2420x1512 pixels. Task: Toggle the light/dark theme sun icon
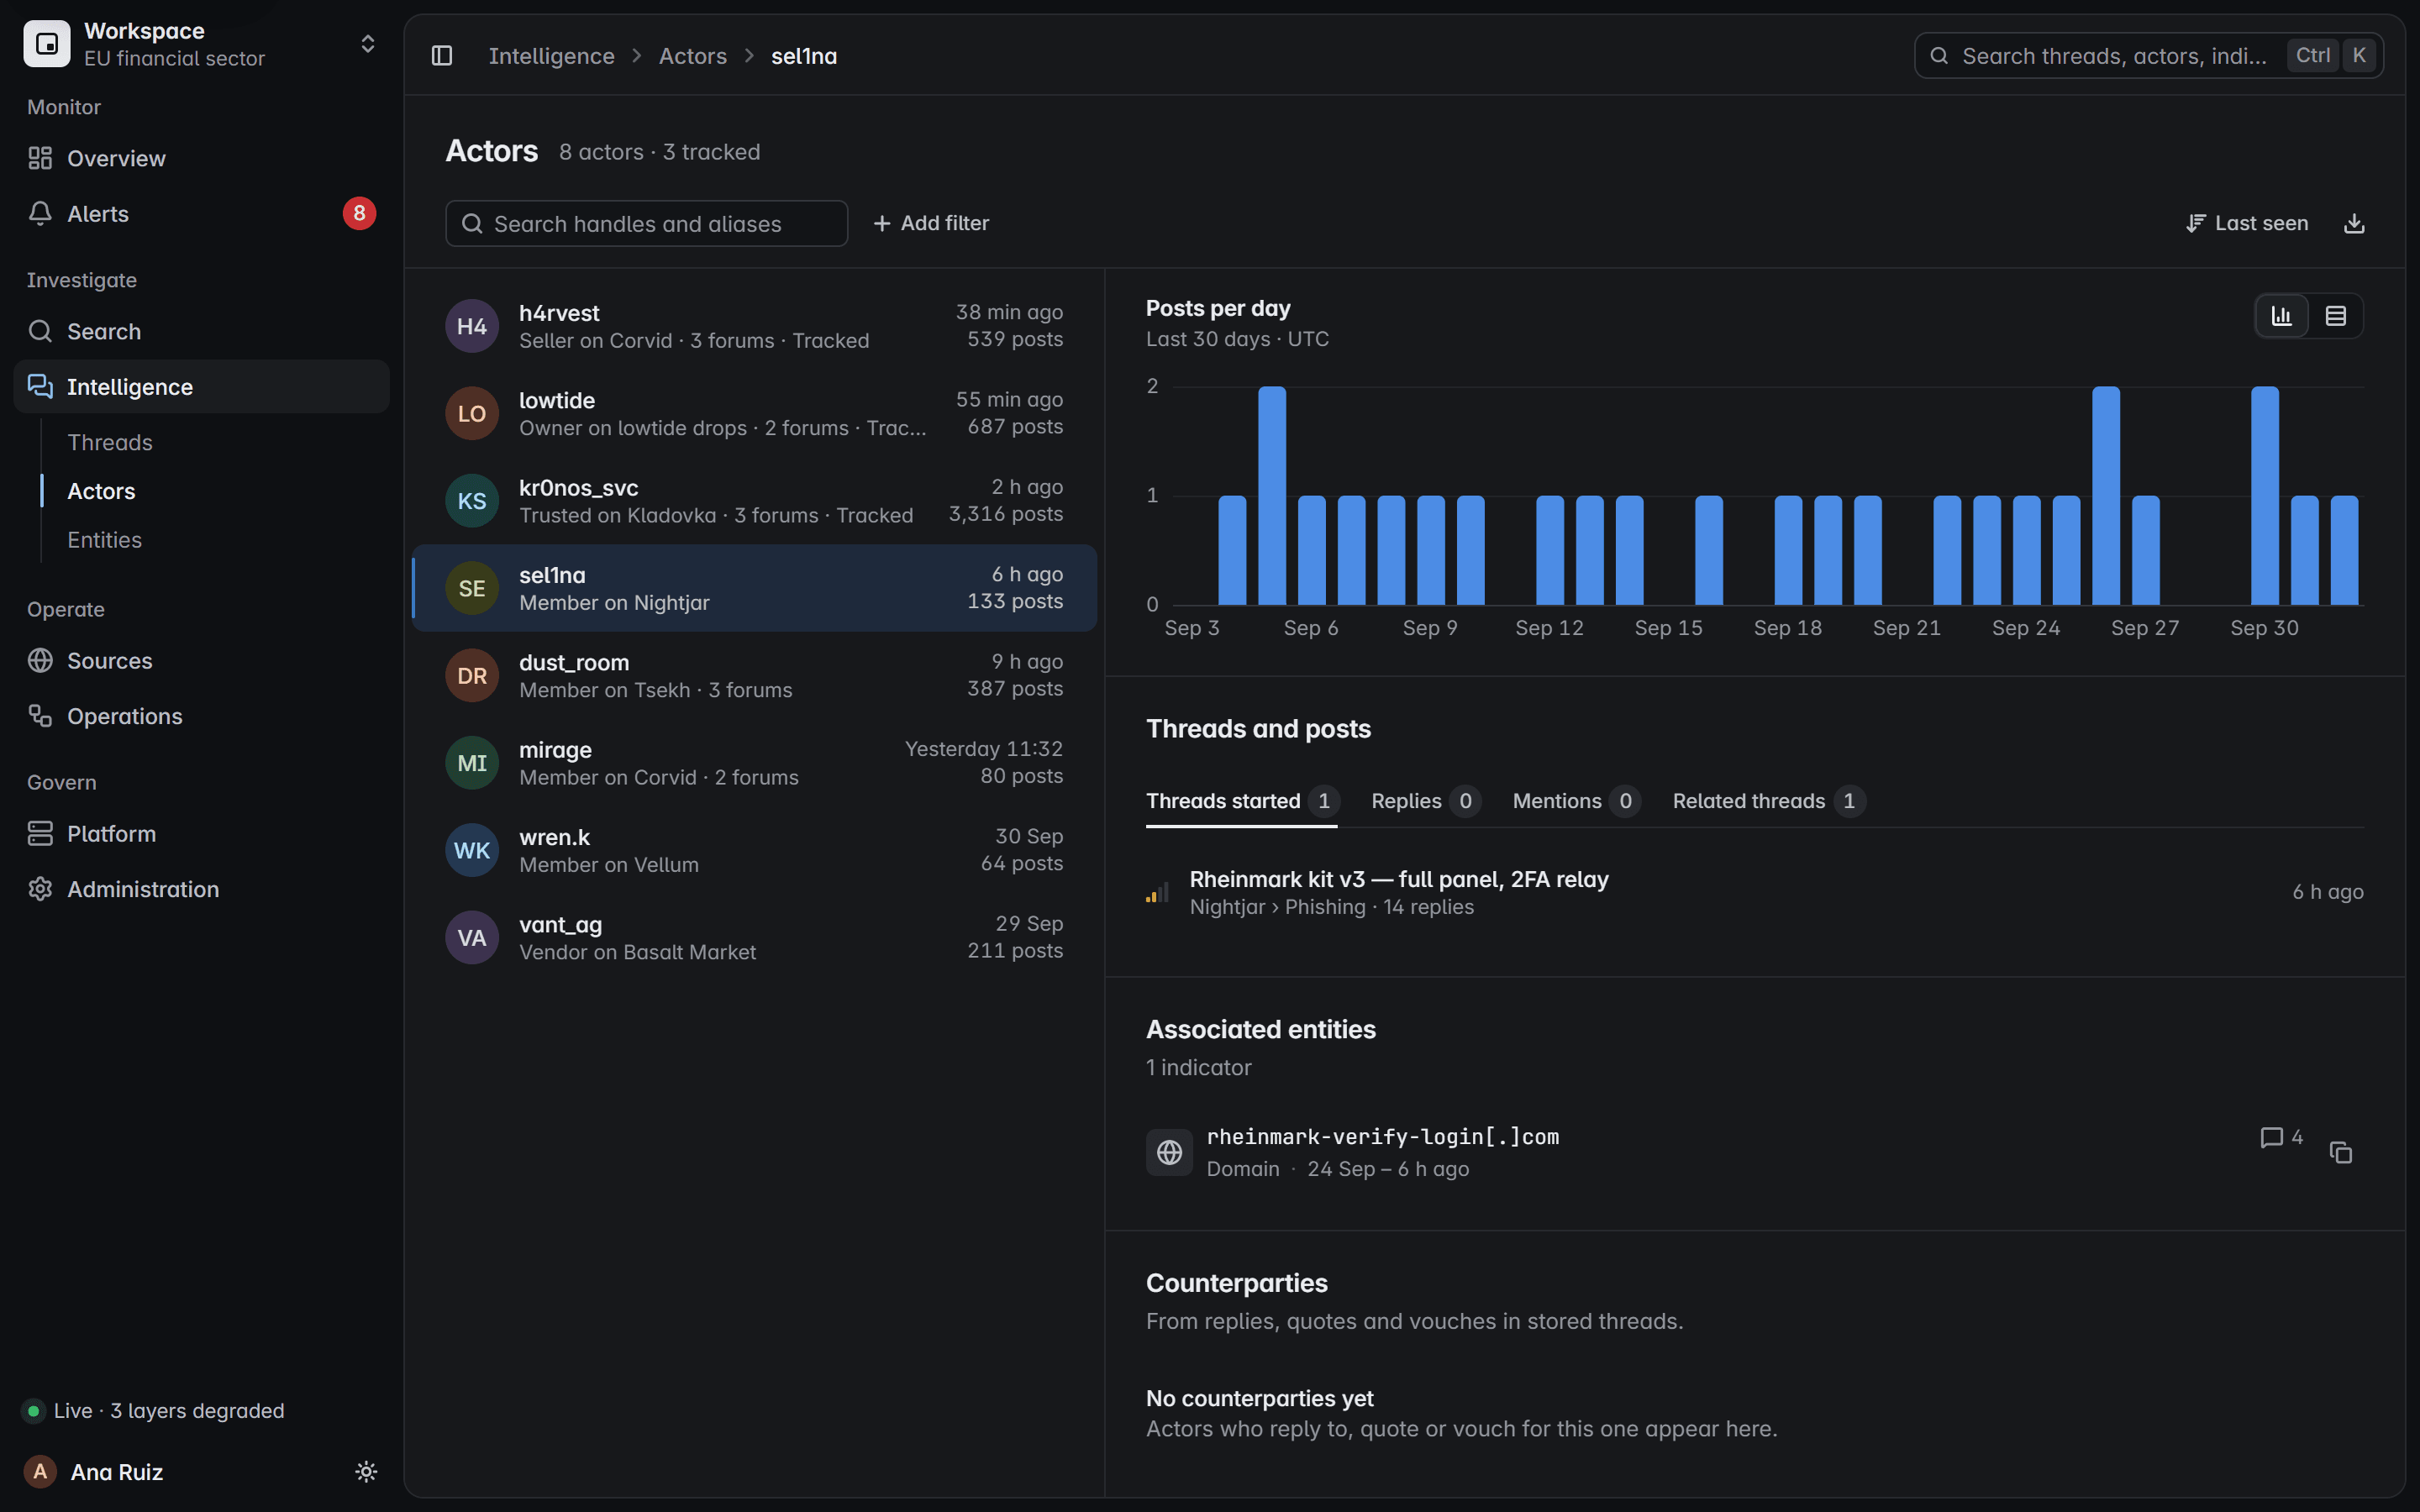tap(366, 1471)
